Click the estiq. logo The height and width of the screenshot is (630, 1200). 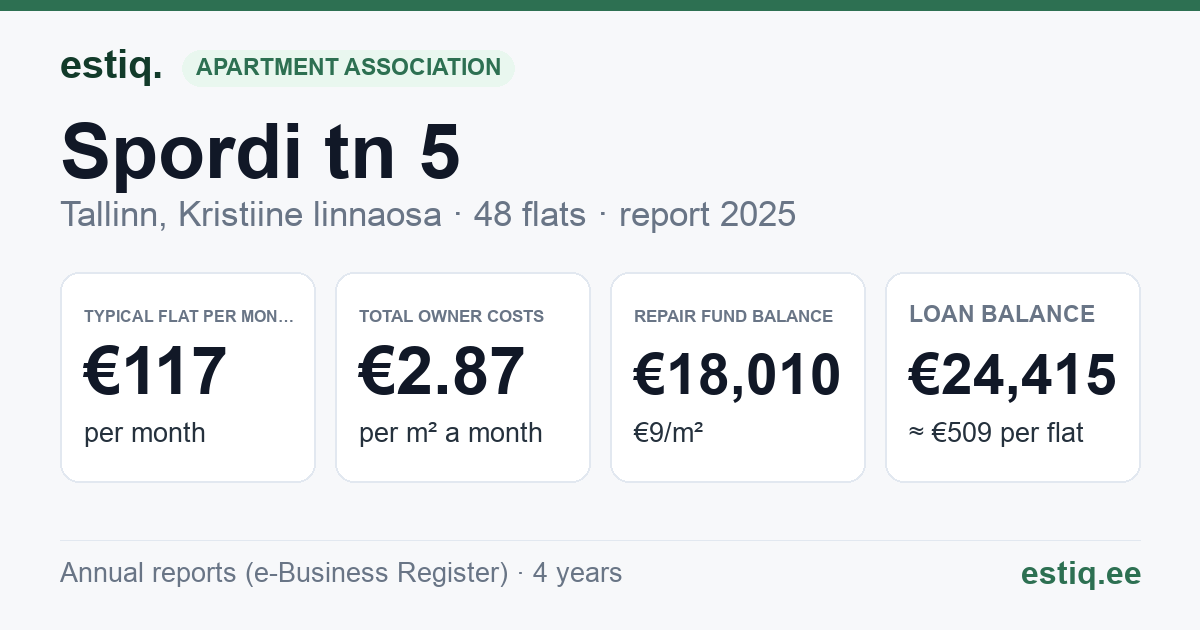pyautogui.click(x=111, y=66)
